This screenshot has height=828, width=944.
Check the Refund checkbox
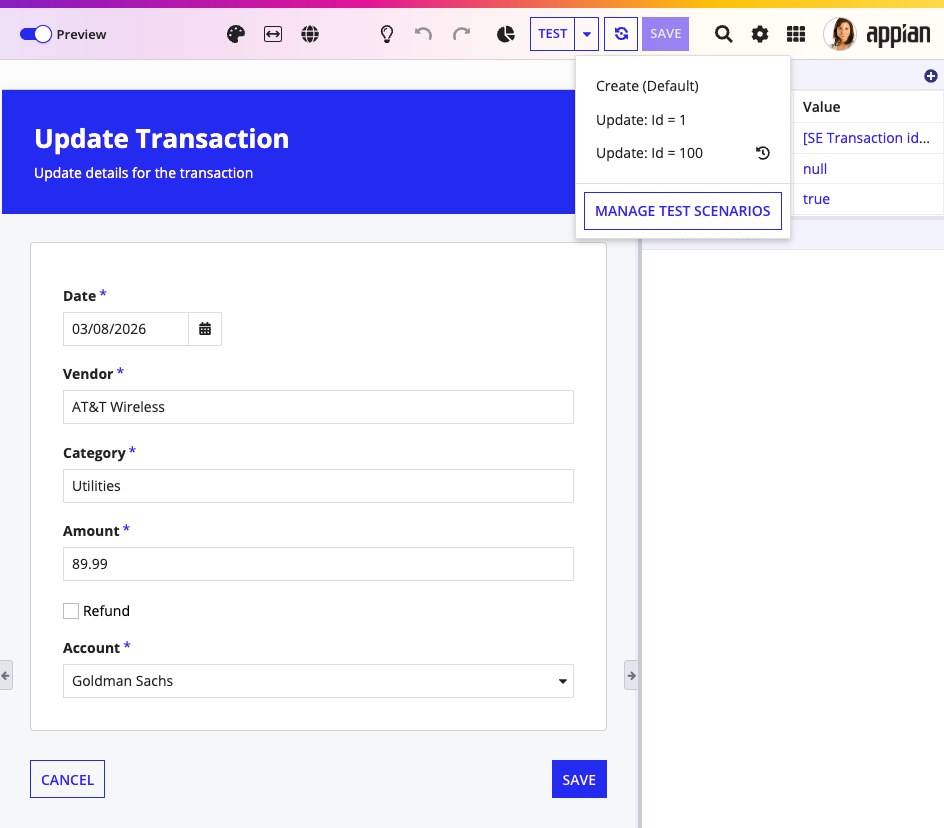pos(71,611)
